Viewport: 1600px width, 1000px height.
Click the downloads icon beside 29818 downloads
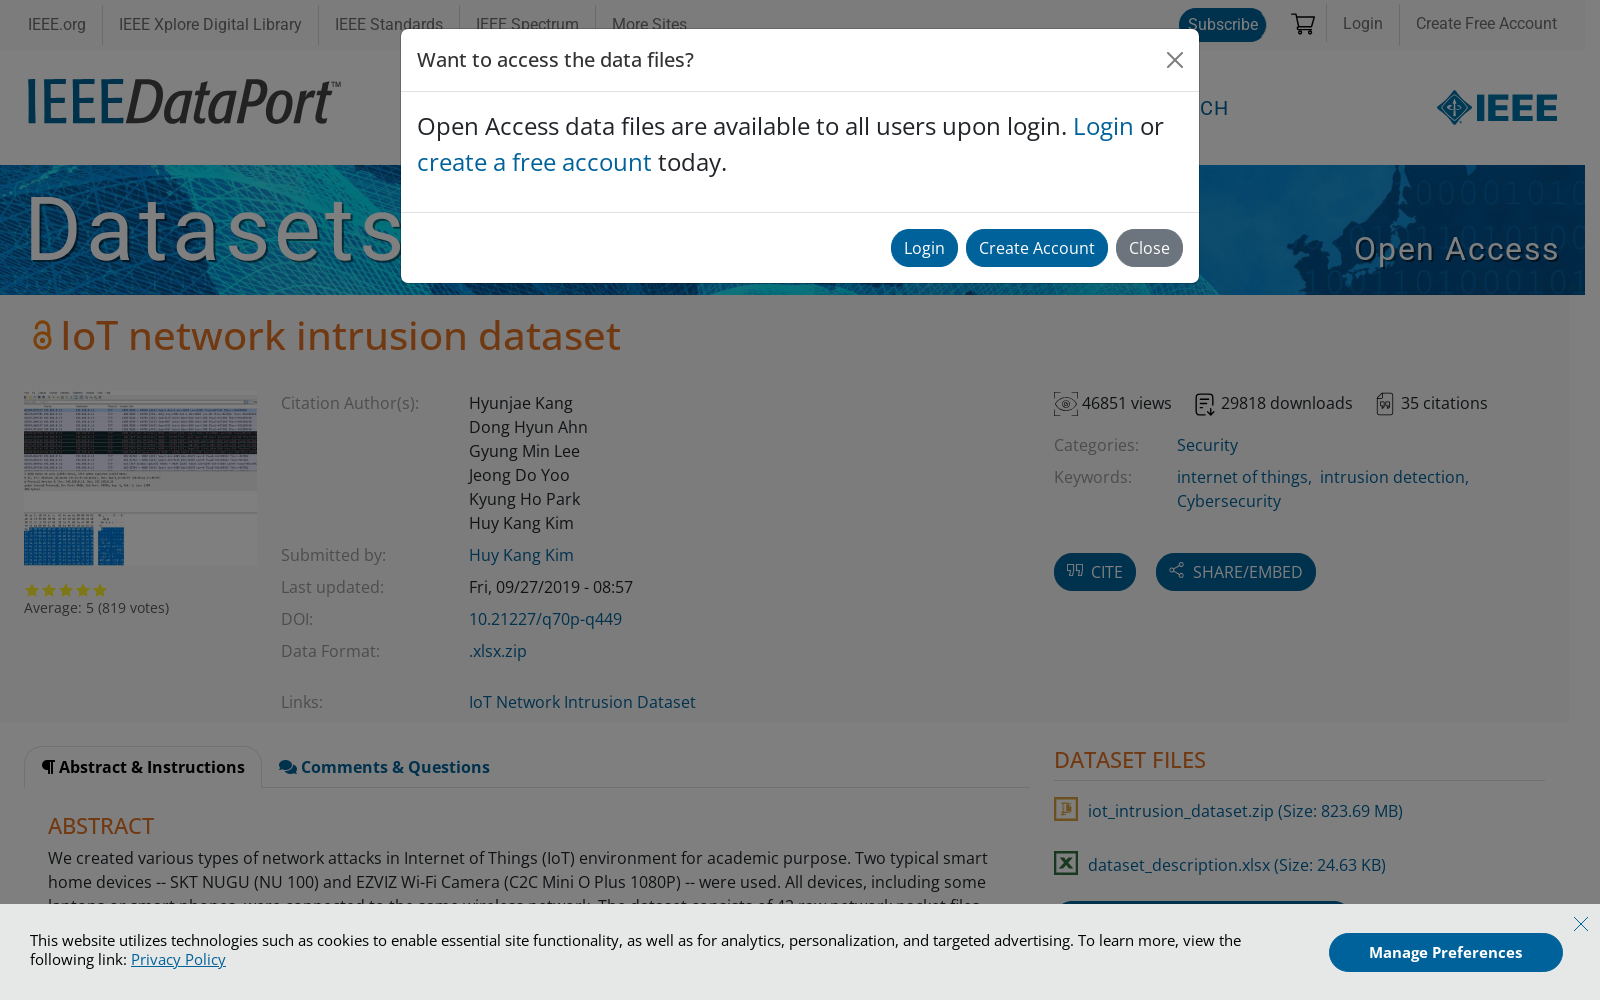point(1205,404)
